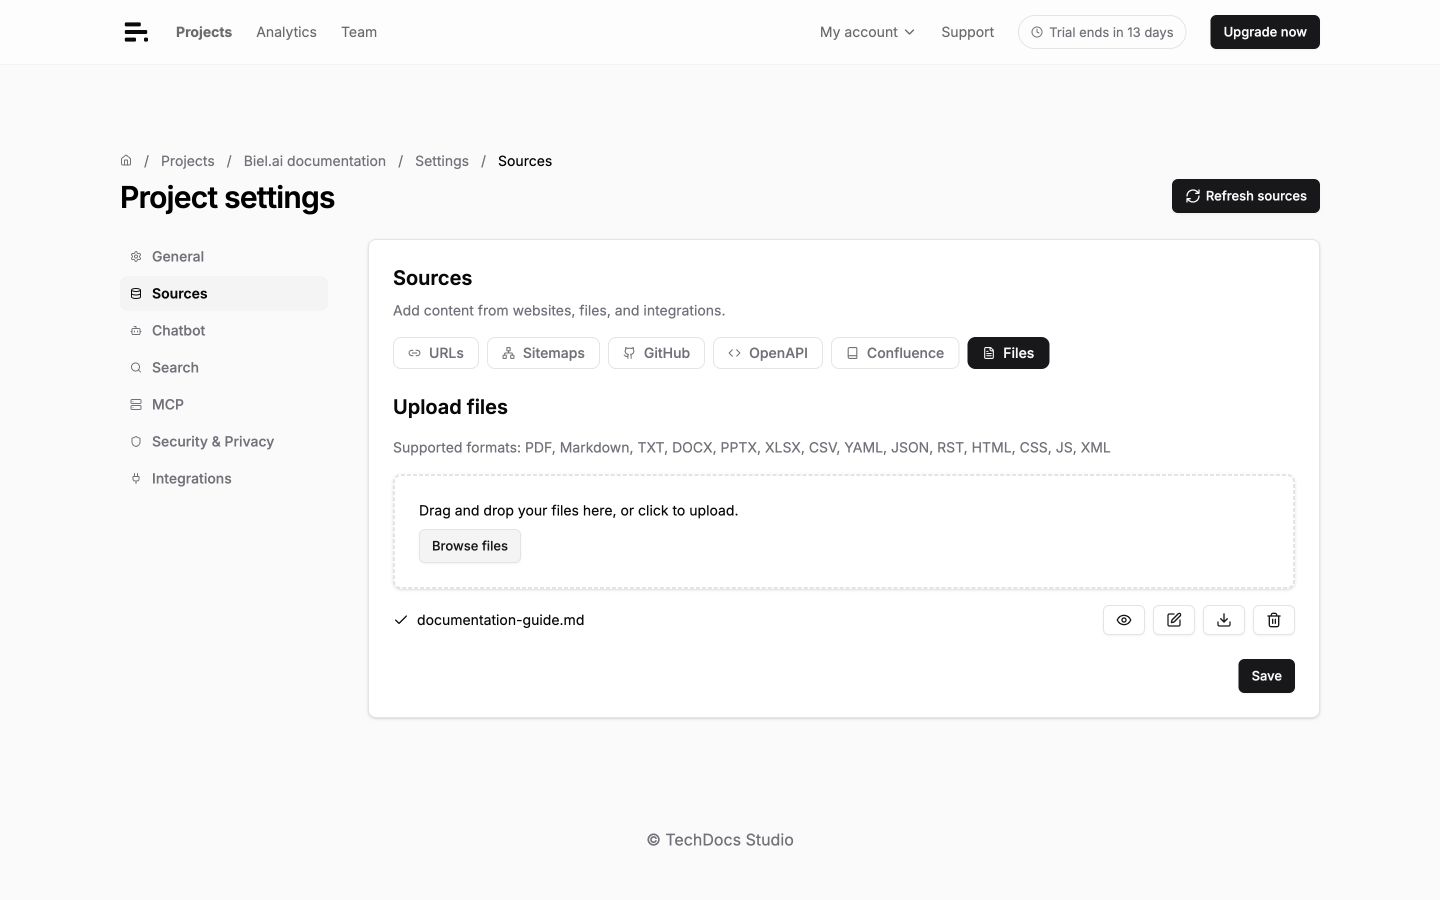Preview documentation-guide.md with eye icon

(x=1124, y=620)
